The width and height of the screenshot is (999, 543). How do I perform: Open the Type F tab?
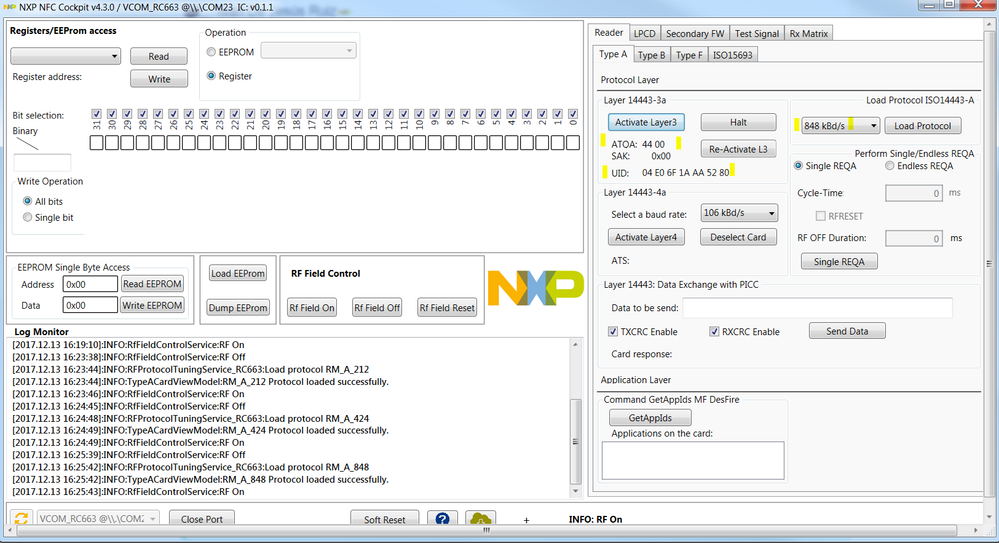(689, 55)
